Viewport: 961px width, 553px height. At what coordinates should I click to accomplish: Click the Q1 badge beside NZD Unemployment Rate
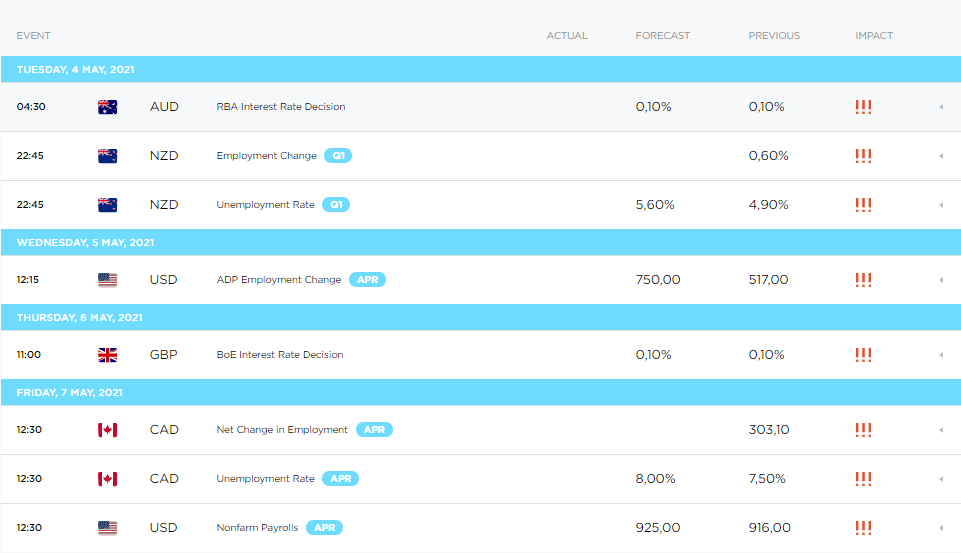337,205
